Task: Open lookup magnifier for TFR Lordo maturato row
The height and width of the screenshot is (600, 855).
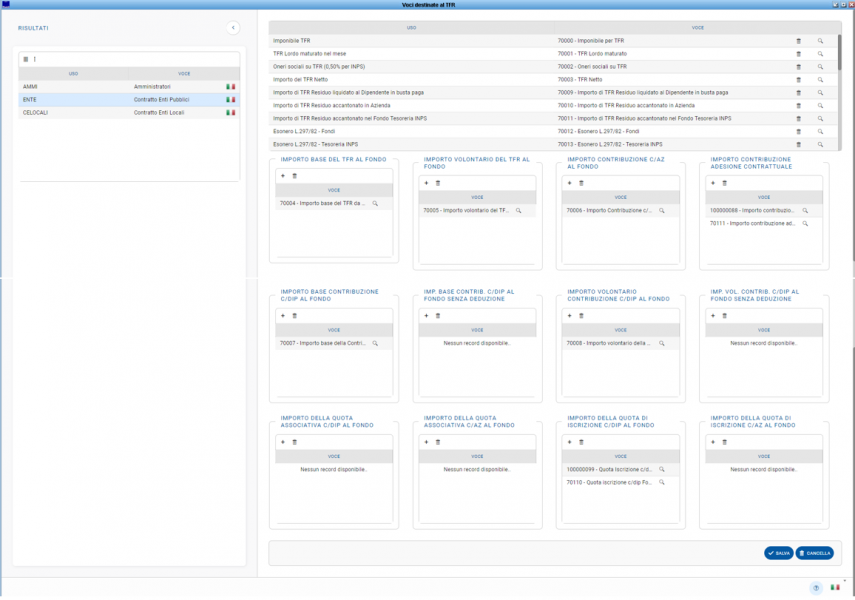Action: tap(820, 54)
